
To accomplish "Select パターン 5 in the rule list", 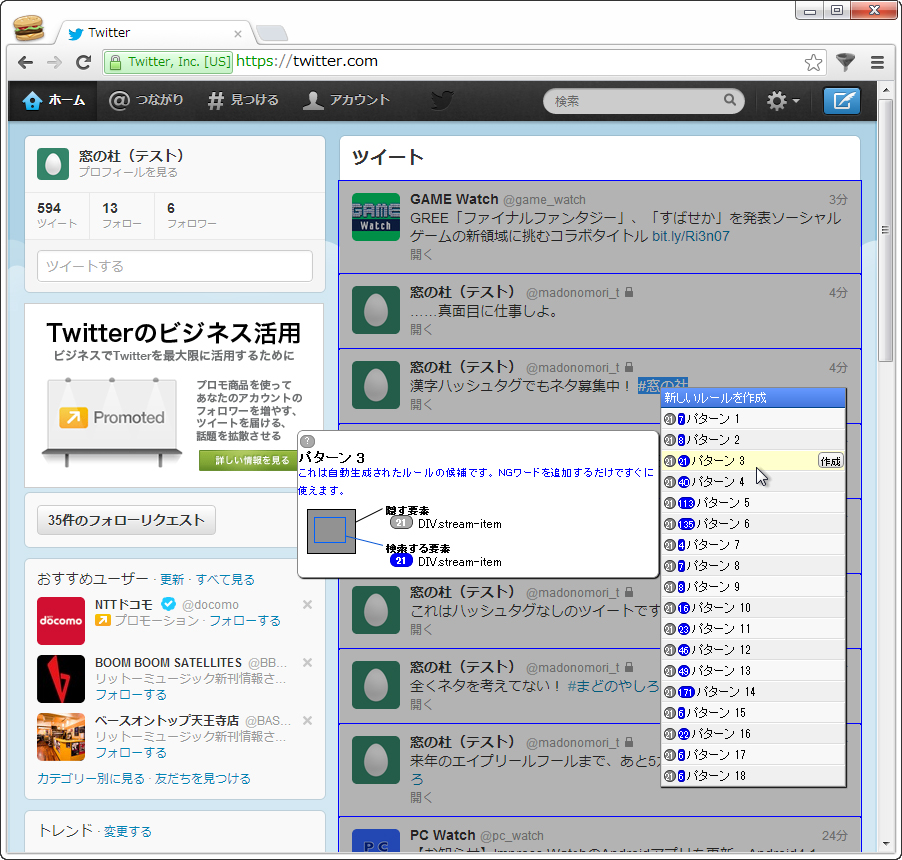I will 753,503.
